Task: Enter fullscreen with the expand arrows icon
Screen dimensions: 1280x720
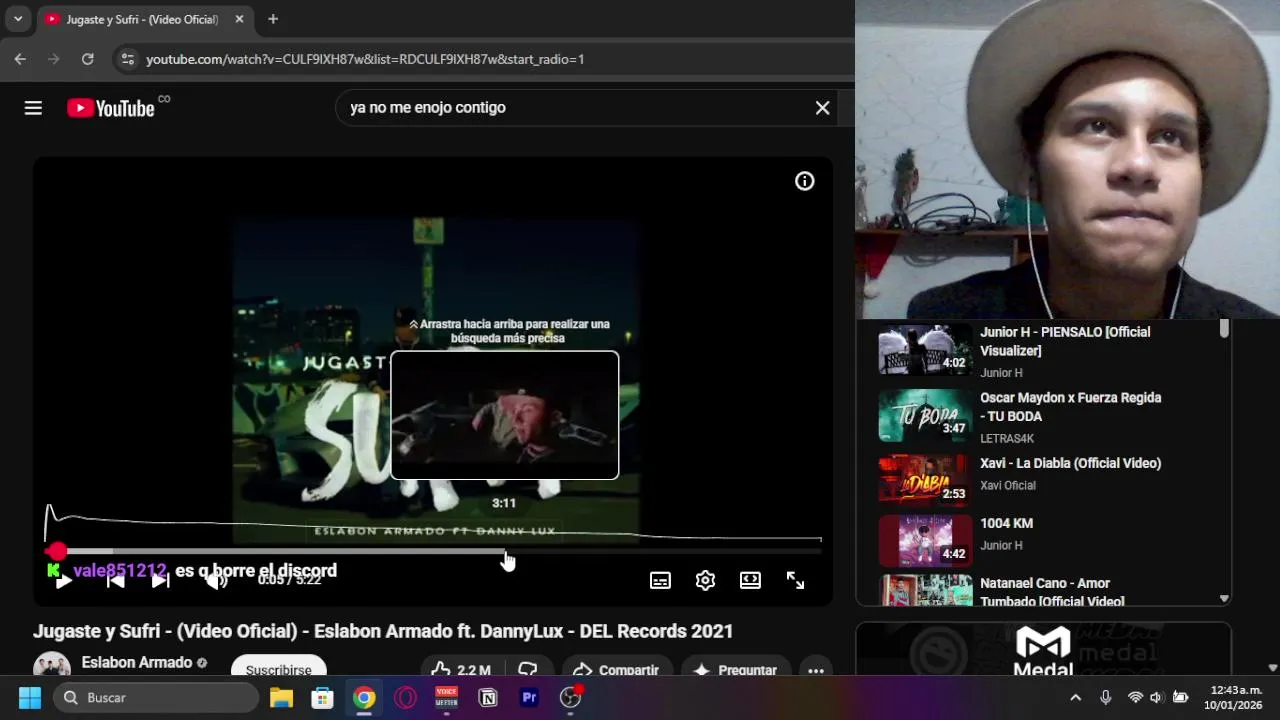Action: (x=795, y=580)
